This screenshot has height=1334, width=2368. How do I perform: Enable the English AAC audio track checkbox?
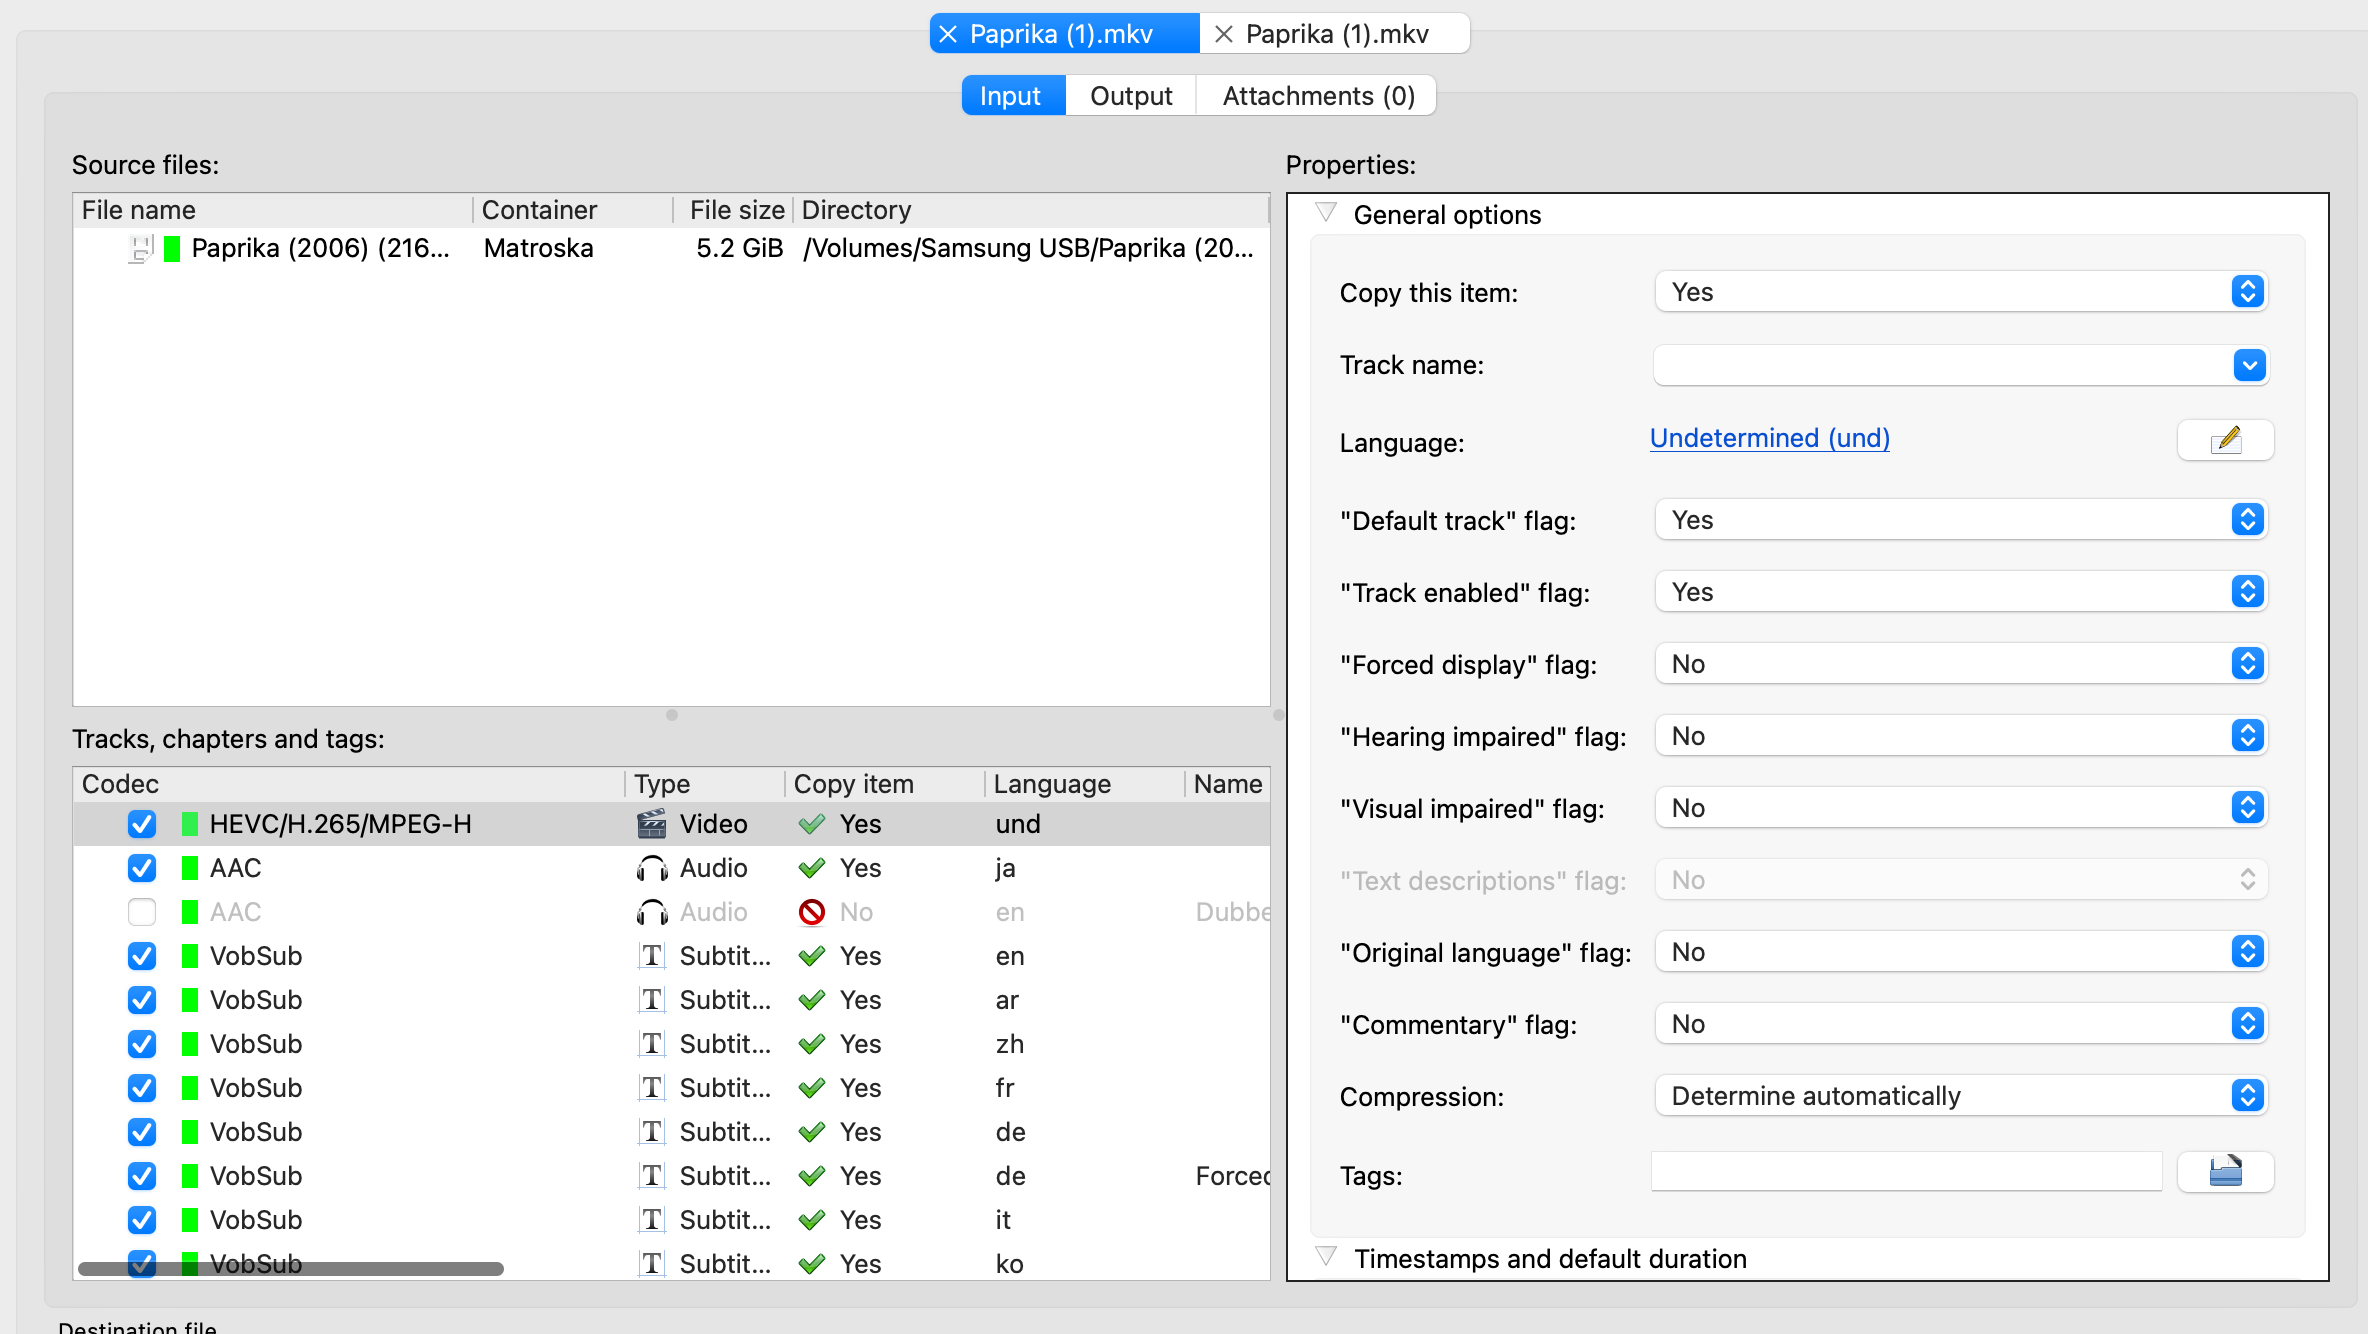(142, 912)
